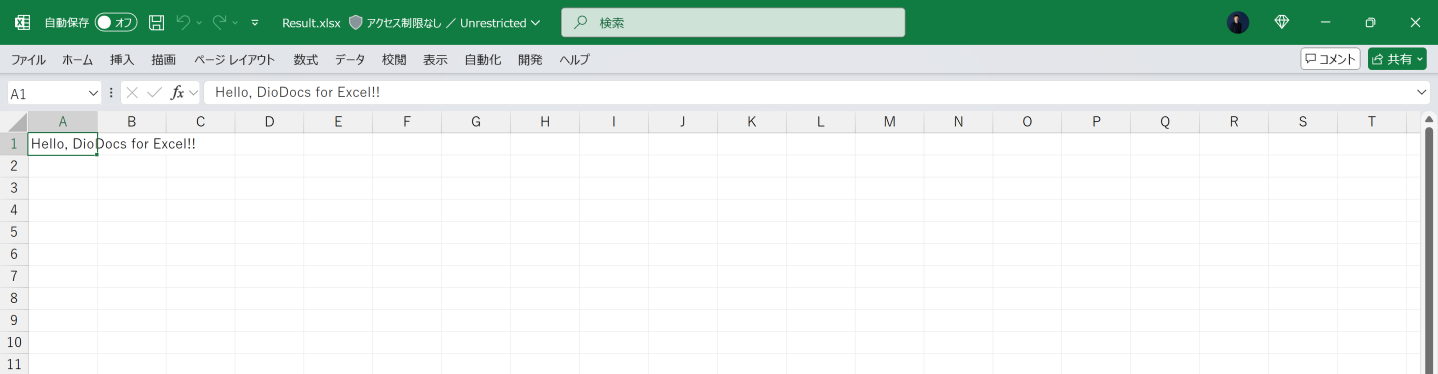The image size is (1438, 374).
Task: Click the Select All corner triangle
Action: 14,122
